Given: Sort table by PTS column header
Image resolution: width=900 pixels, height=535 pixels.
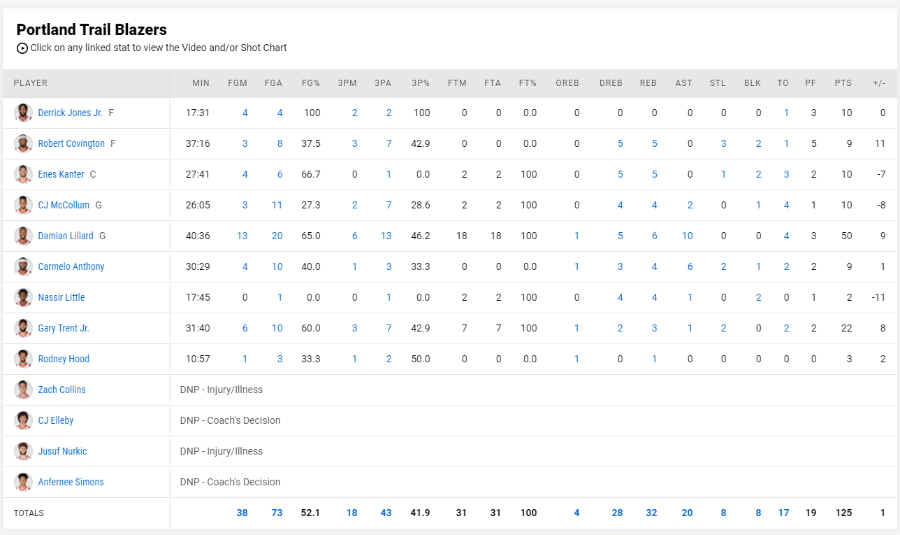Looking at the screenshot, I should 843,83.
